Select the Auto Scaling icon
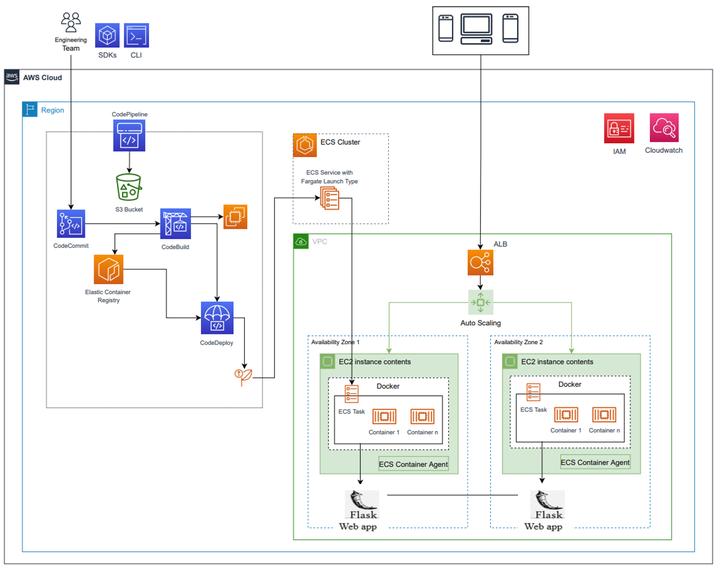Image resolution: width=720 pixels, height=572 pixels. (x=480, y=303)
